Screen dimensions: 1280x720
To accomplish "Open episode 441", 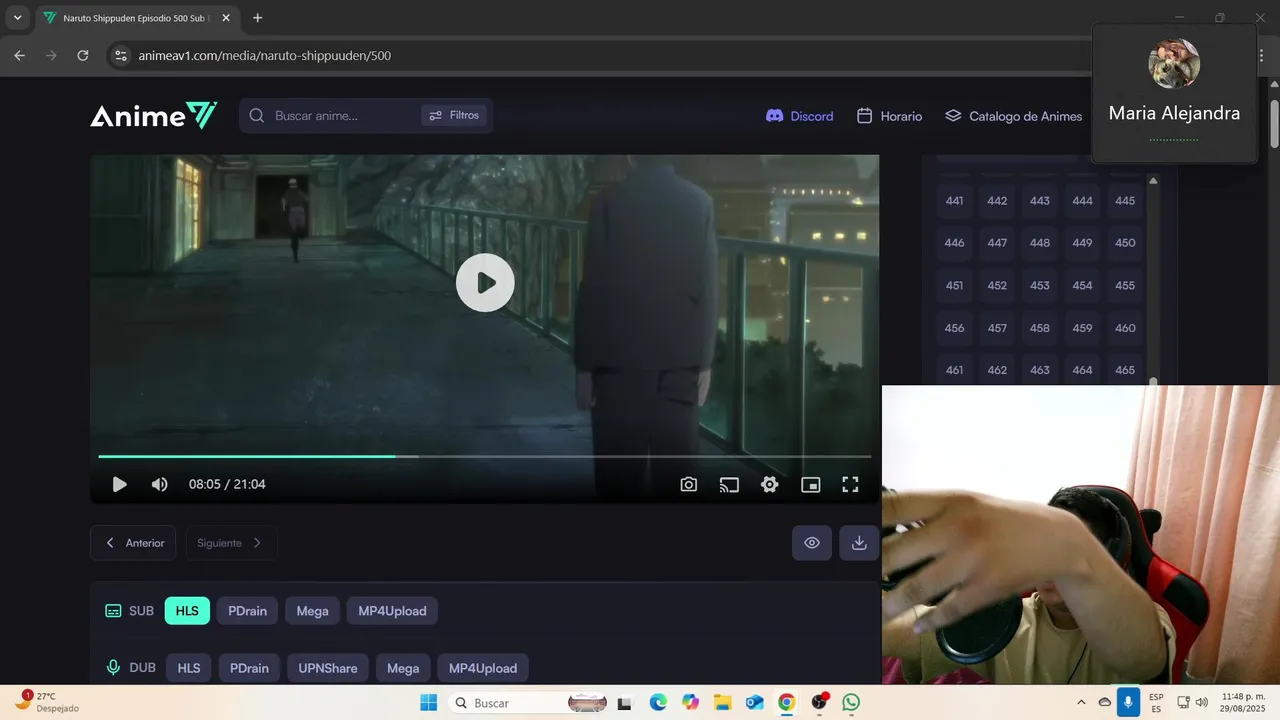I will [955, 201].
